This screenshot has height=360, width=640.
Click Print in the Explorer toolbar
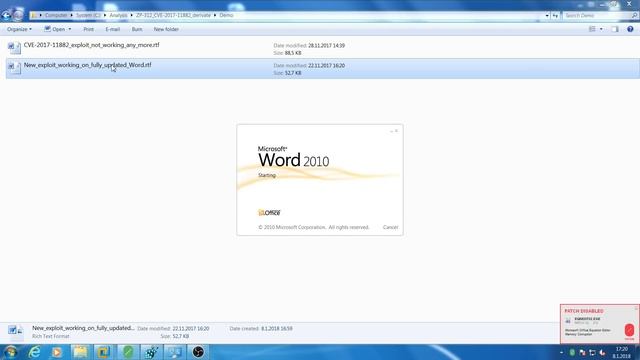coord(88,29)
